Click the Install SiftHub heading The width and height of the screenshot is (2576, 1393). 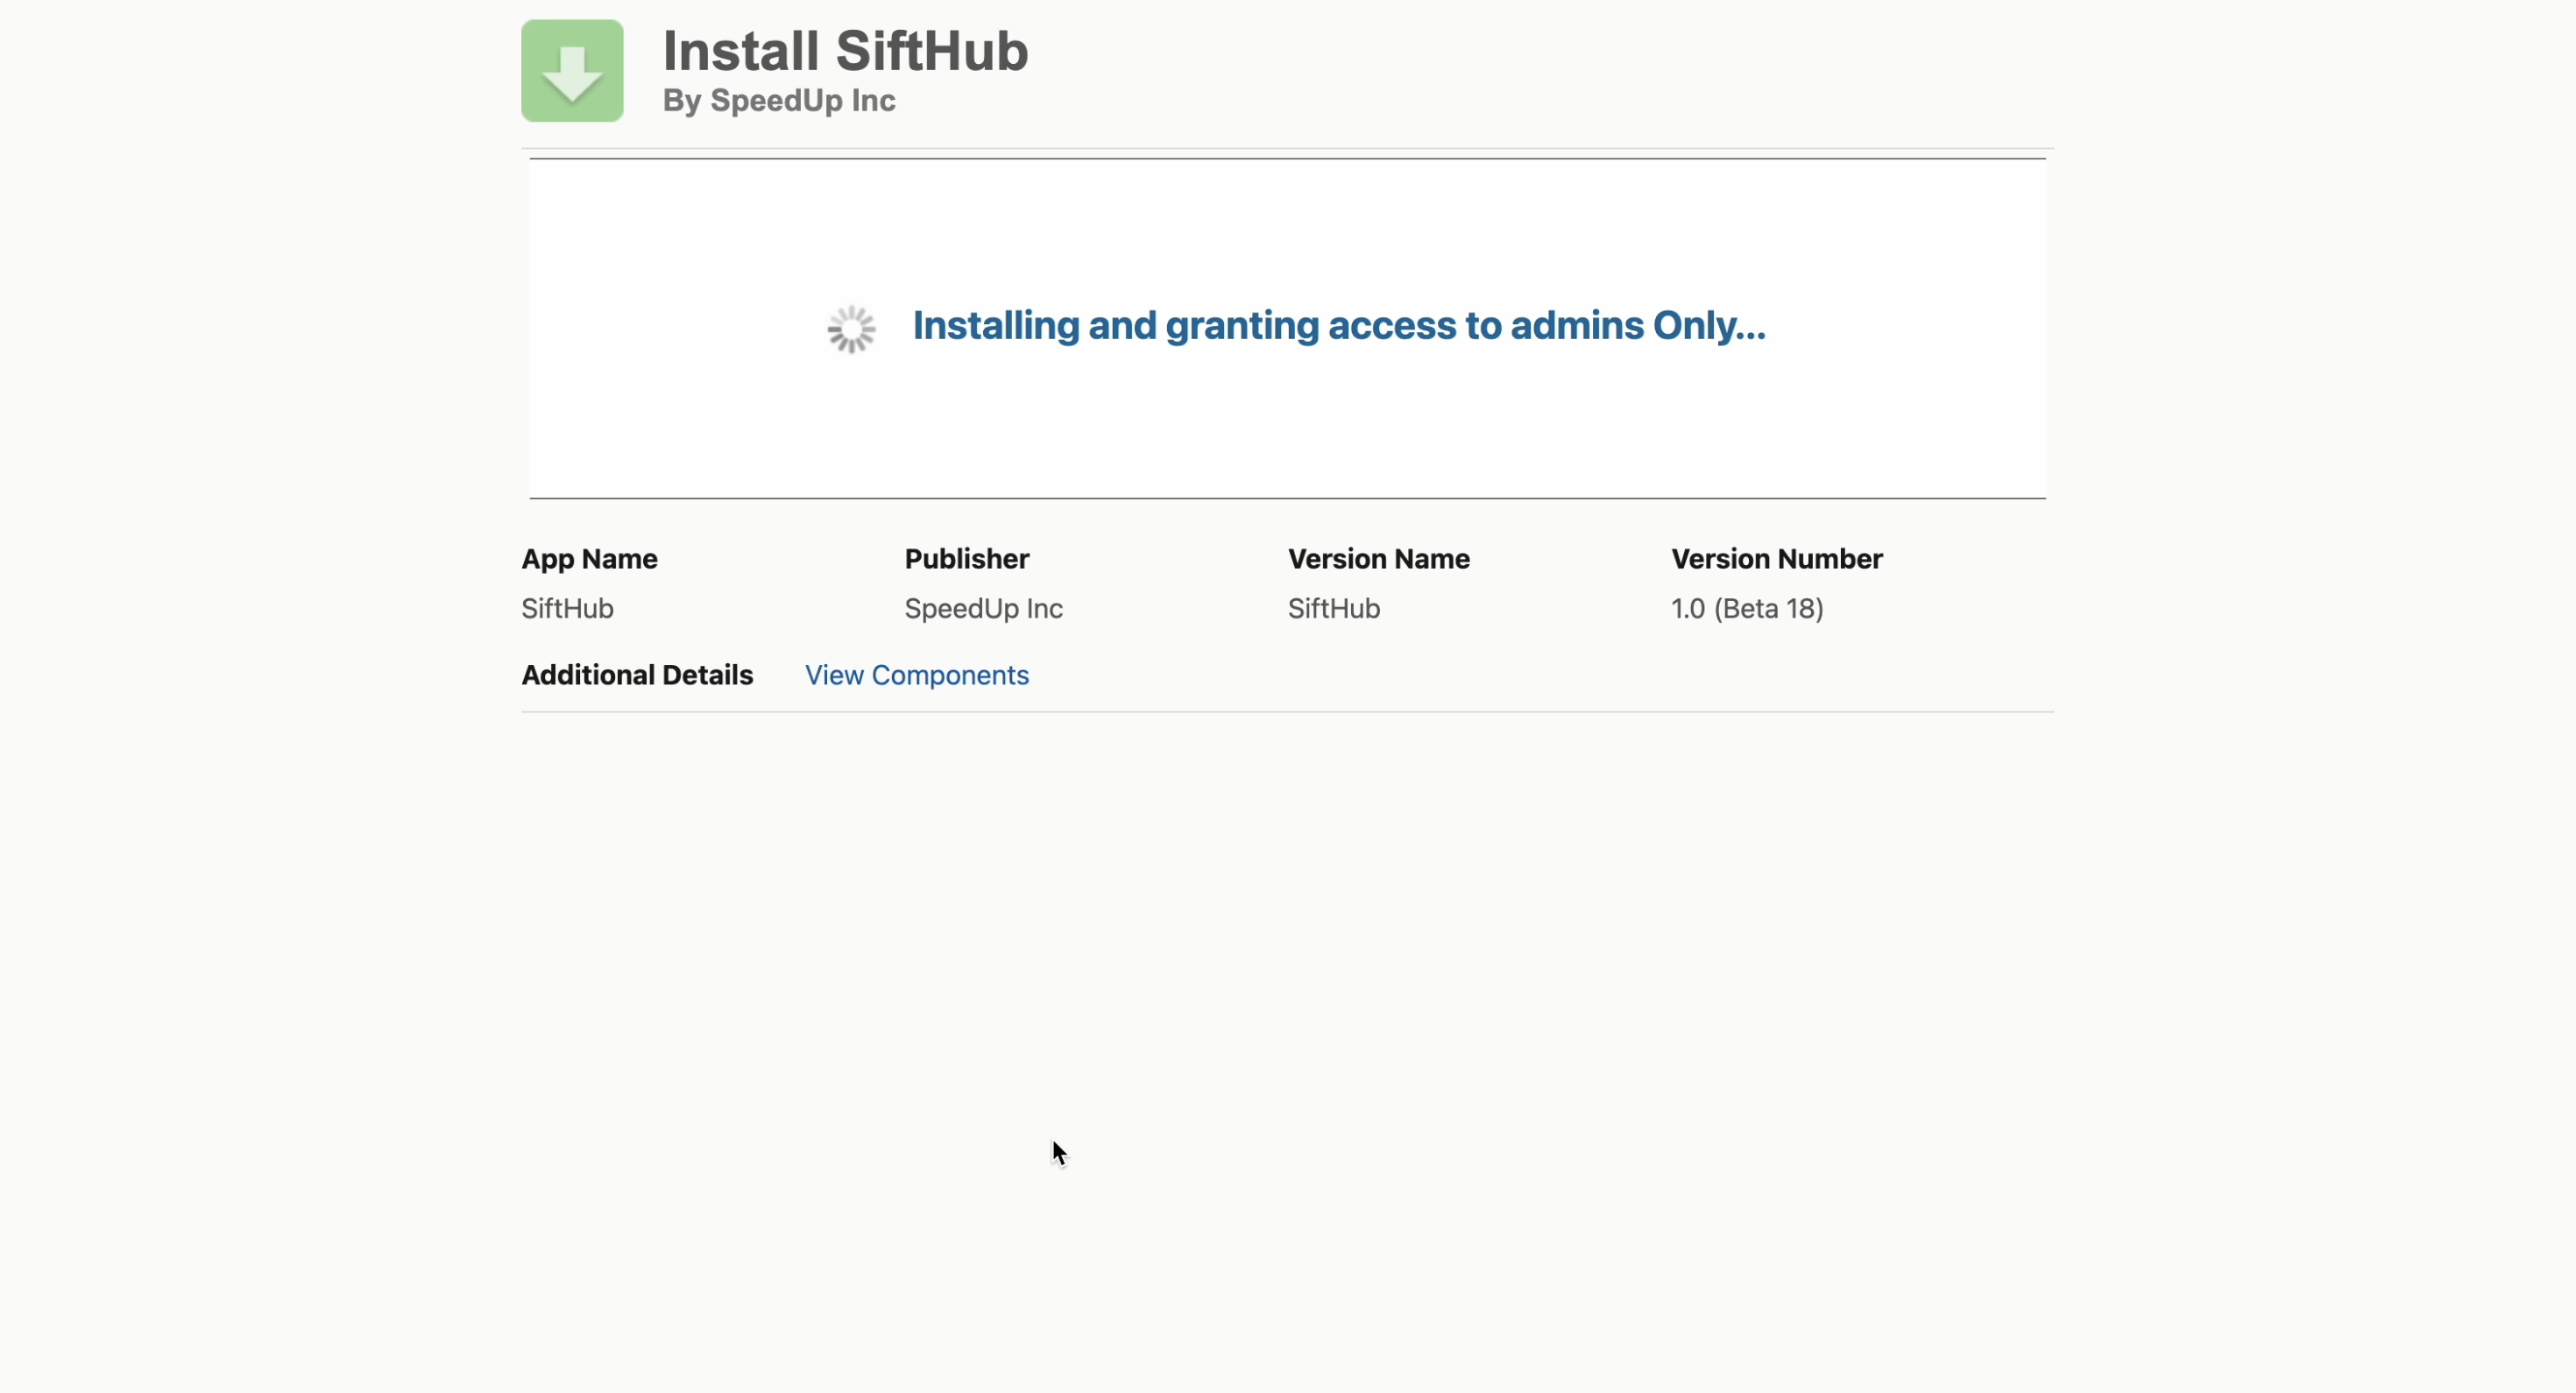click(845, 51)
